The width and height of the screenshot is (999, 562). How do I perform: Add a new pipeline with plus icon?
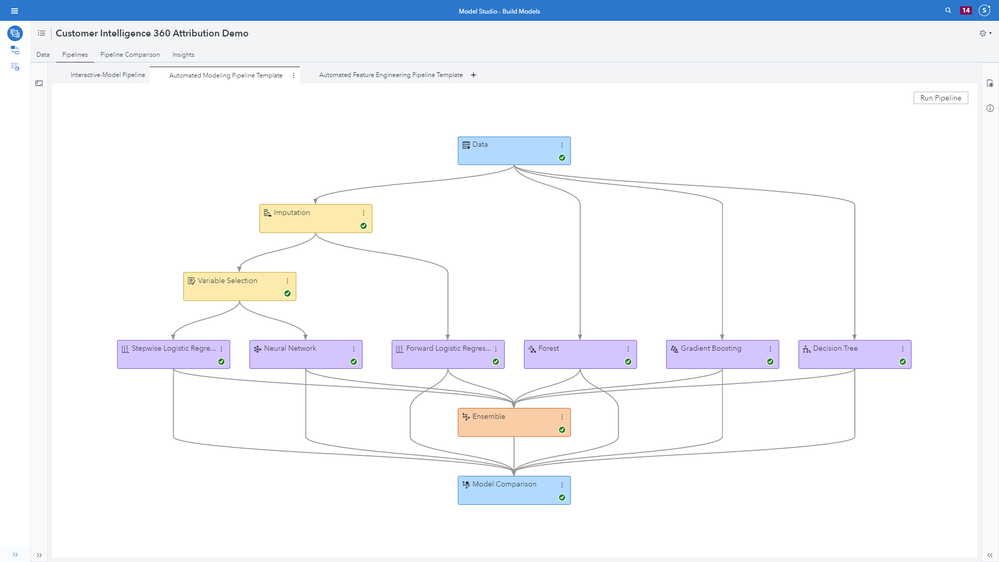click(473, 75)
